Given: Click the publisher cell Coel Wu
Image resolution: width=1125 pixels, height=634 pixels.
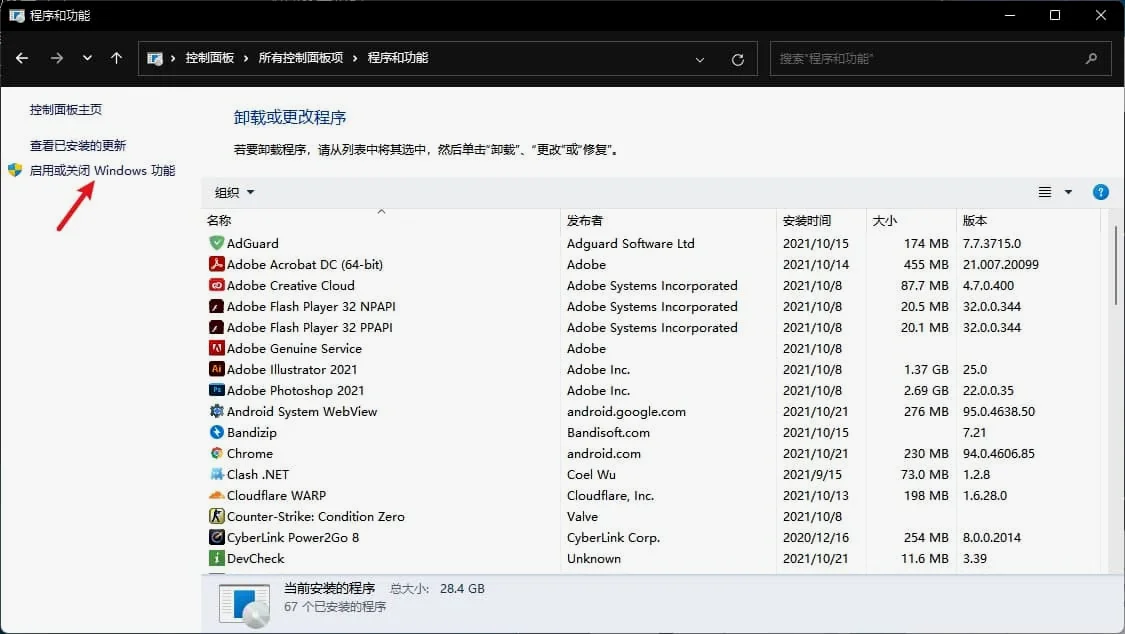Looking at the screenshot, I should pos(591,474).
